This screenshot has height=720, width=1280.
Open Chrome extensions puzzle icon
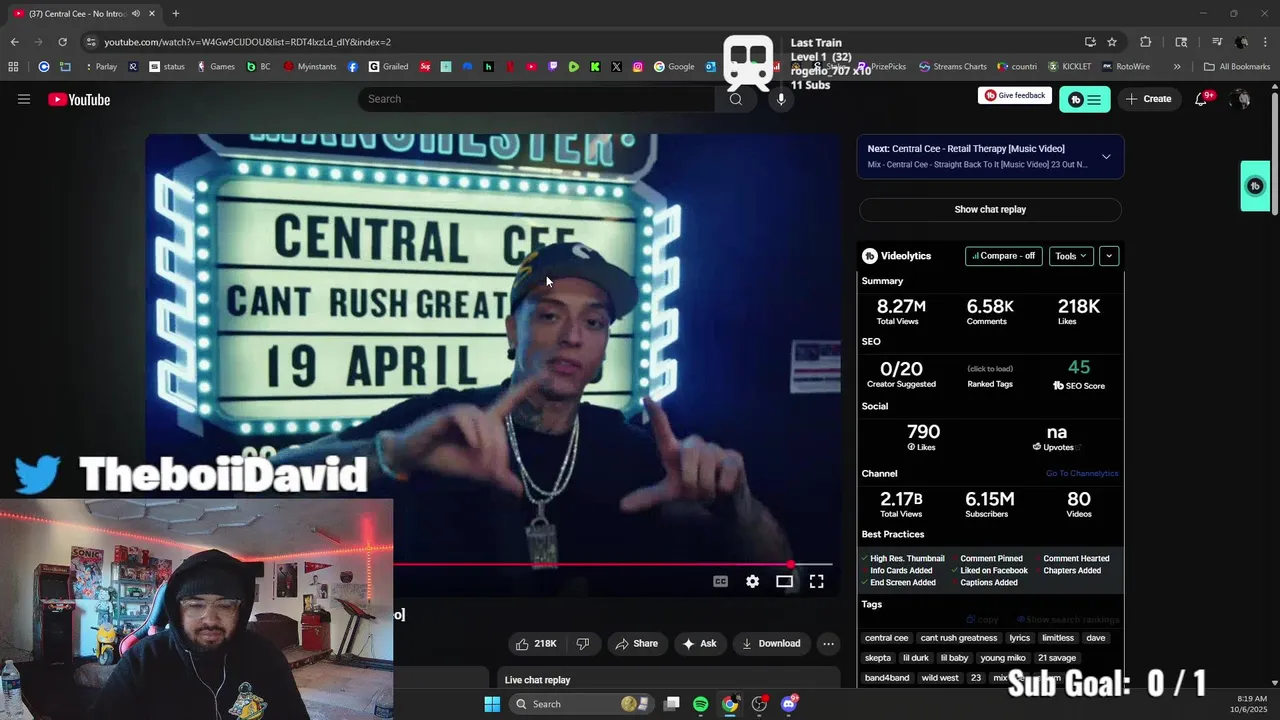point(1146,42)
